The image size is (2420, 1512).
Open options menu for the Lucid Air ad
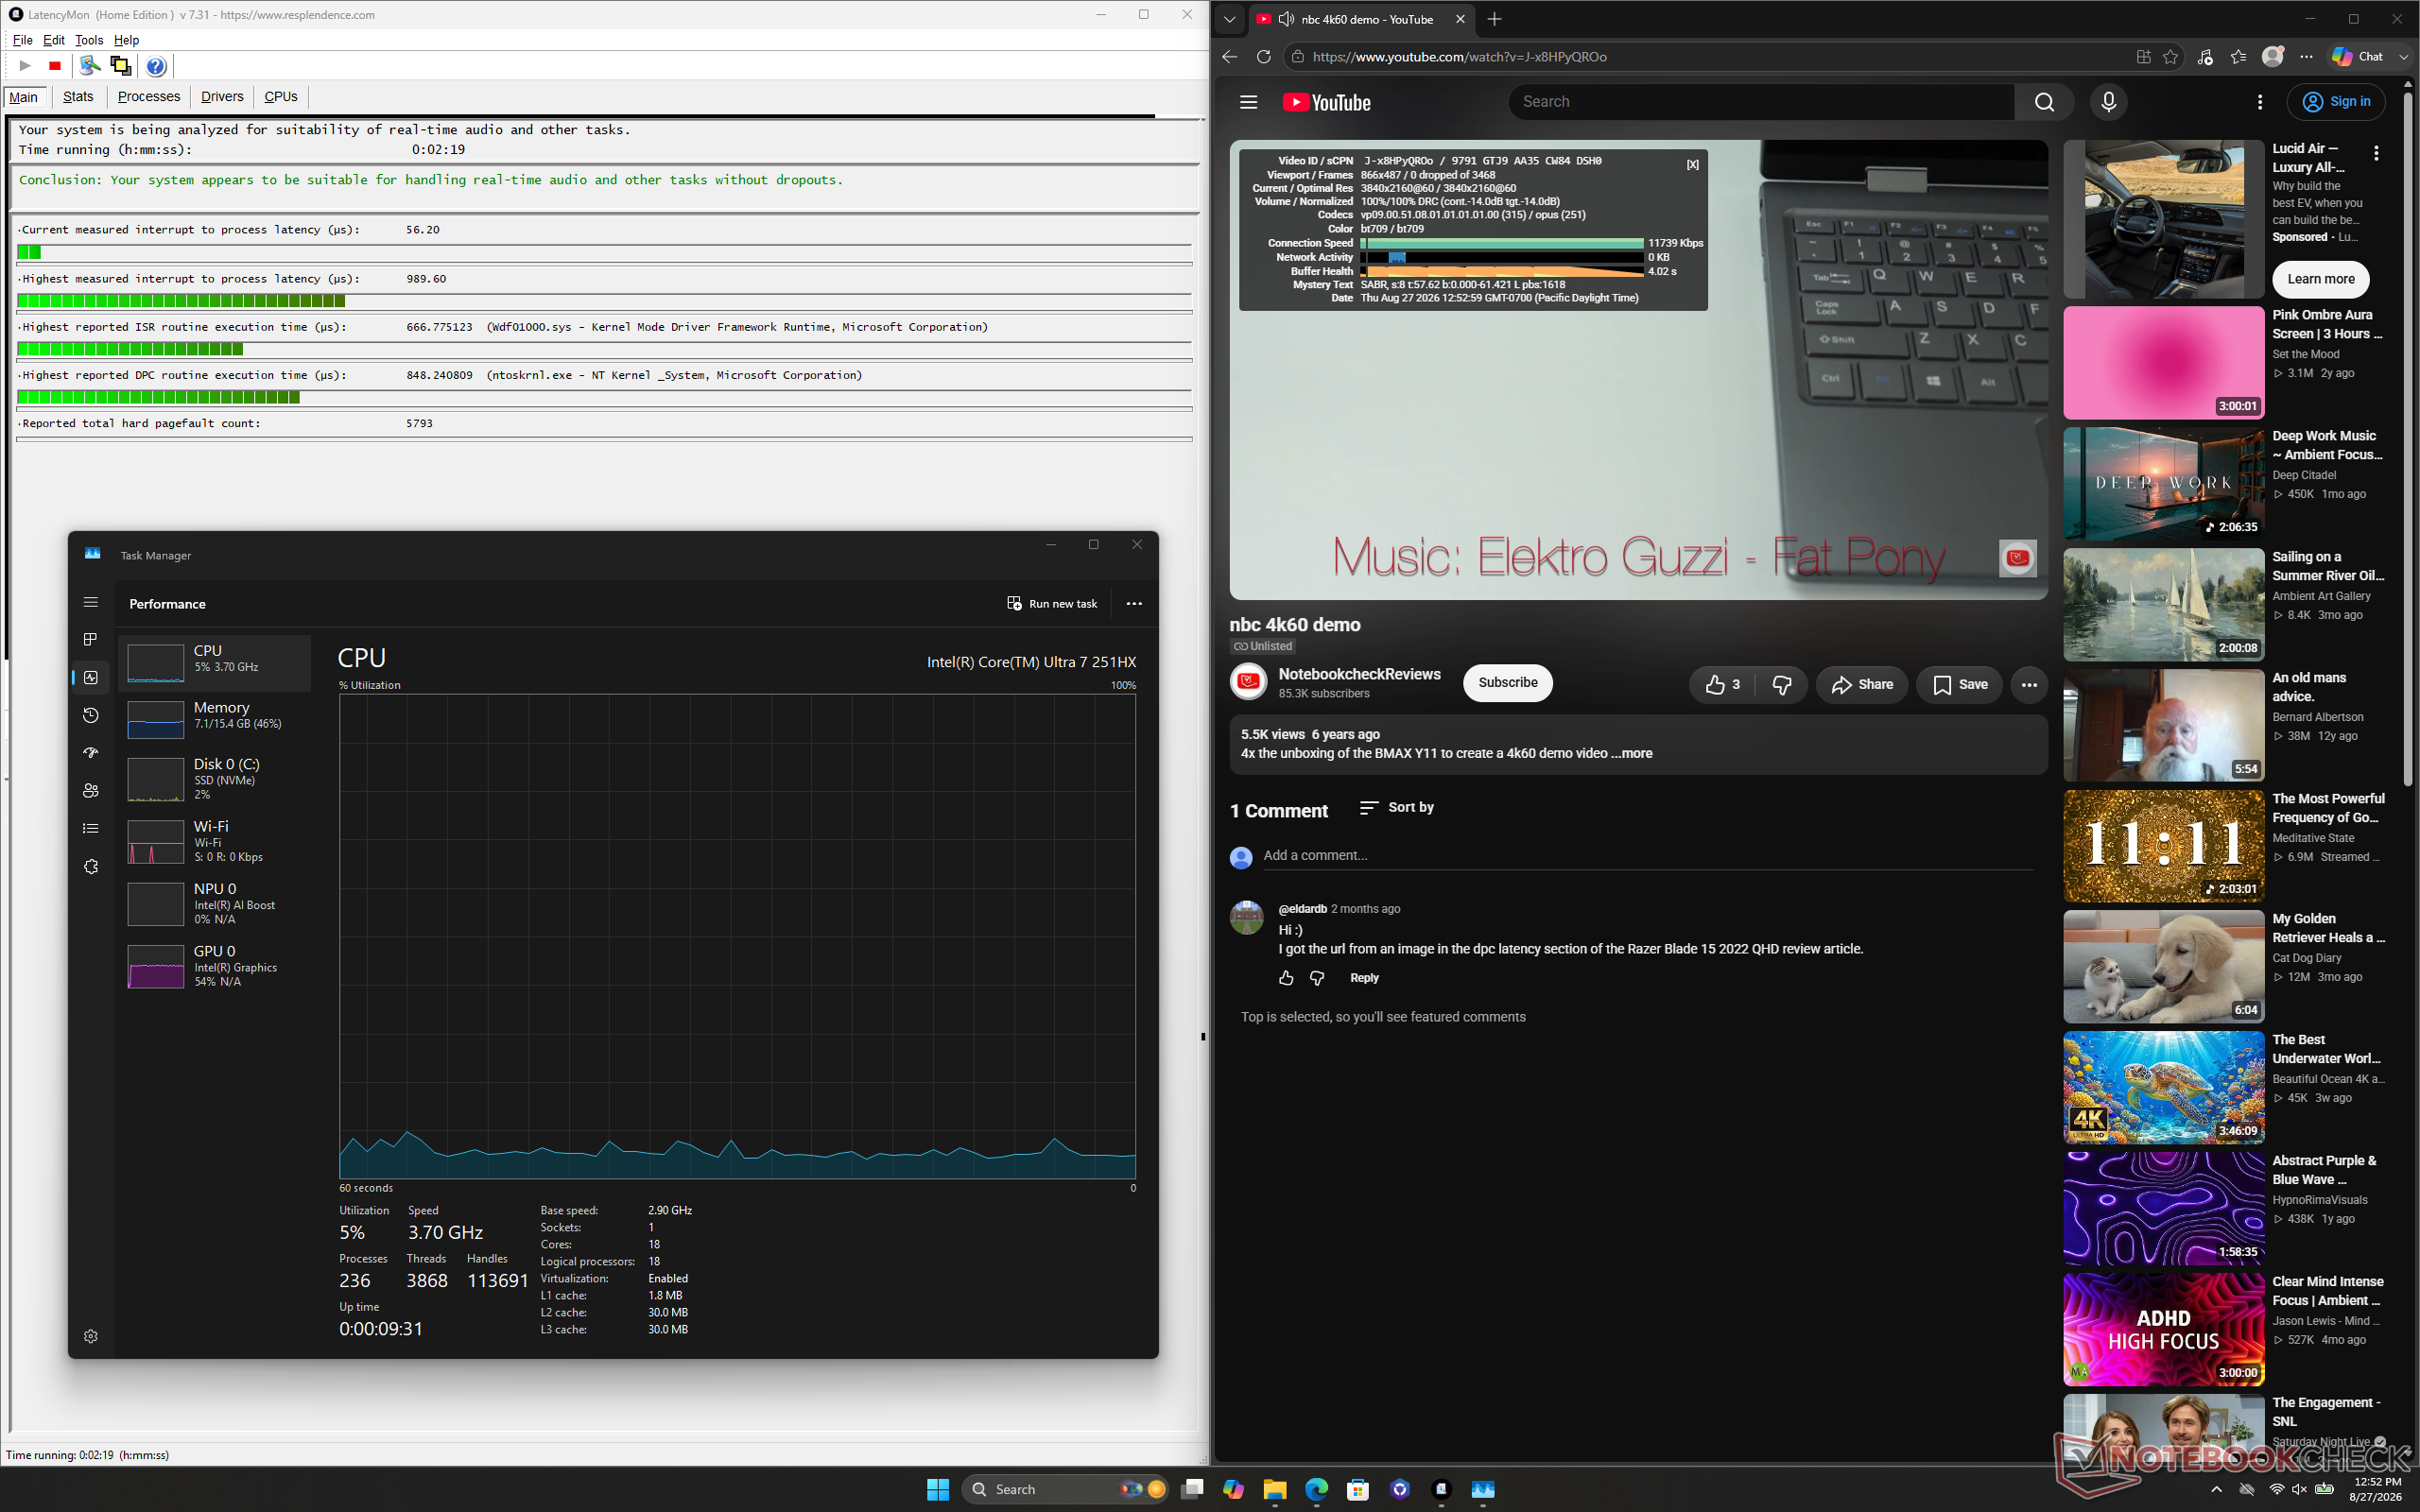coord(2376,153)
